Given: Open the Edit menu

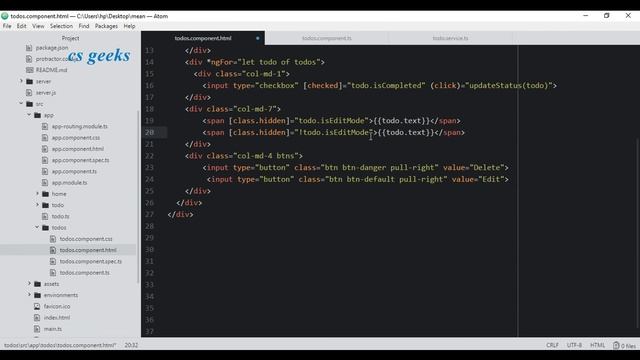Looking at the screenshot, I should pyautogui.click(x=21, y=26).
